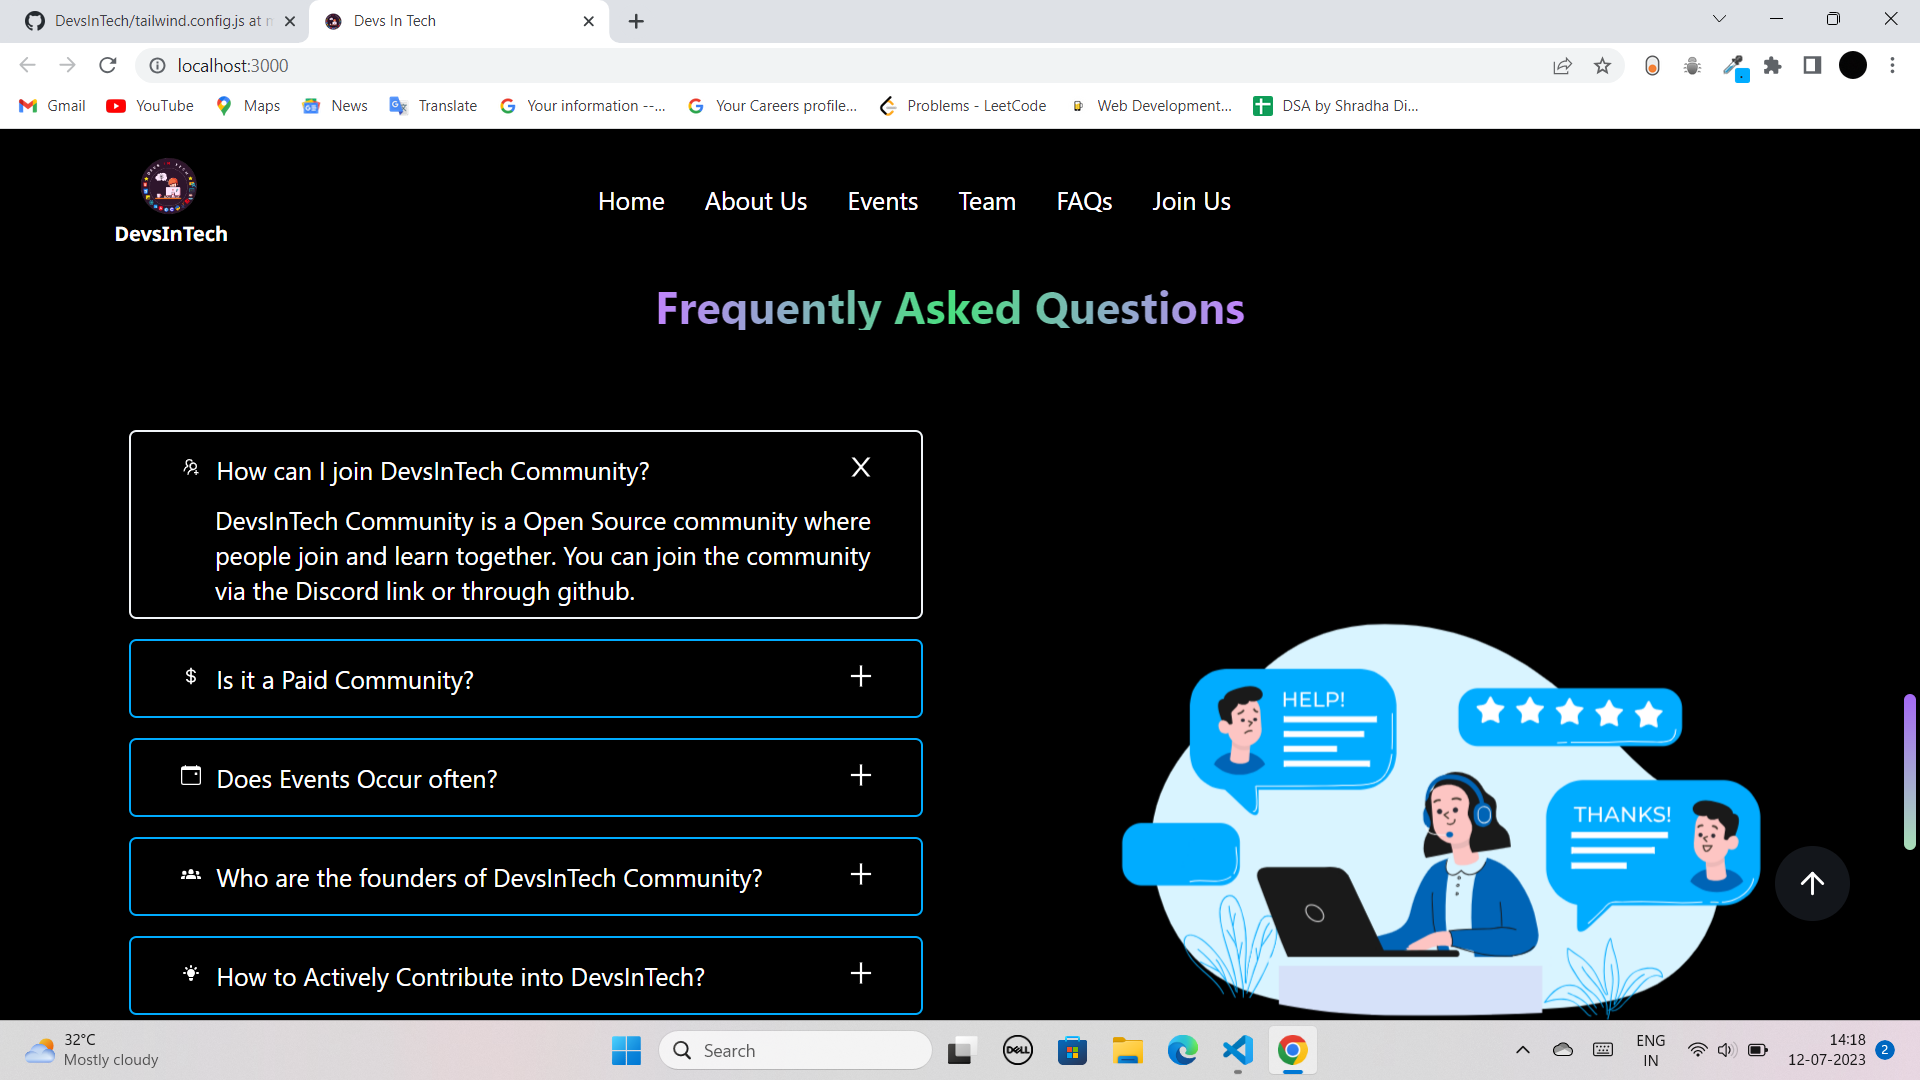Click the group icon beside founders question
Image resolution: width=1920 pixels, height=1080 pixels.
click(190, 875)
